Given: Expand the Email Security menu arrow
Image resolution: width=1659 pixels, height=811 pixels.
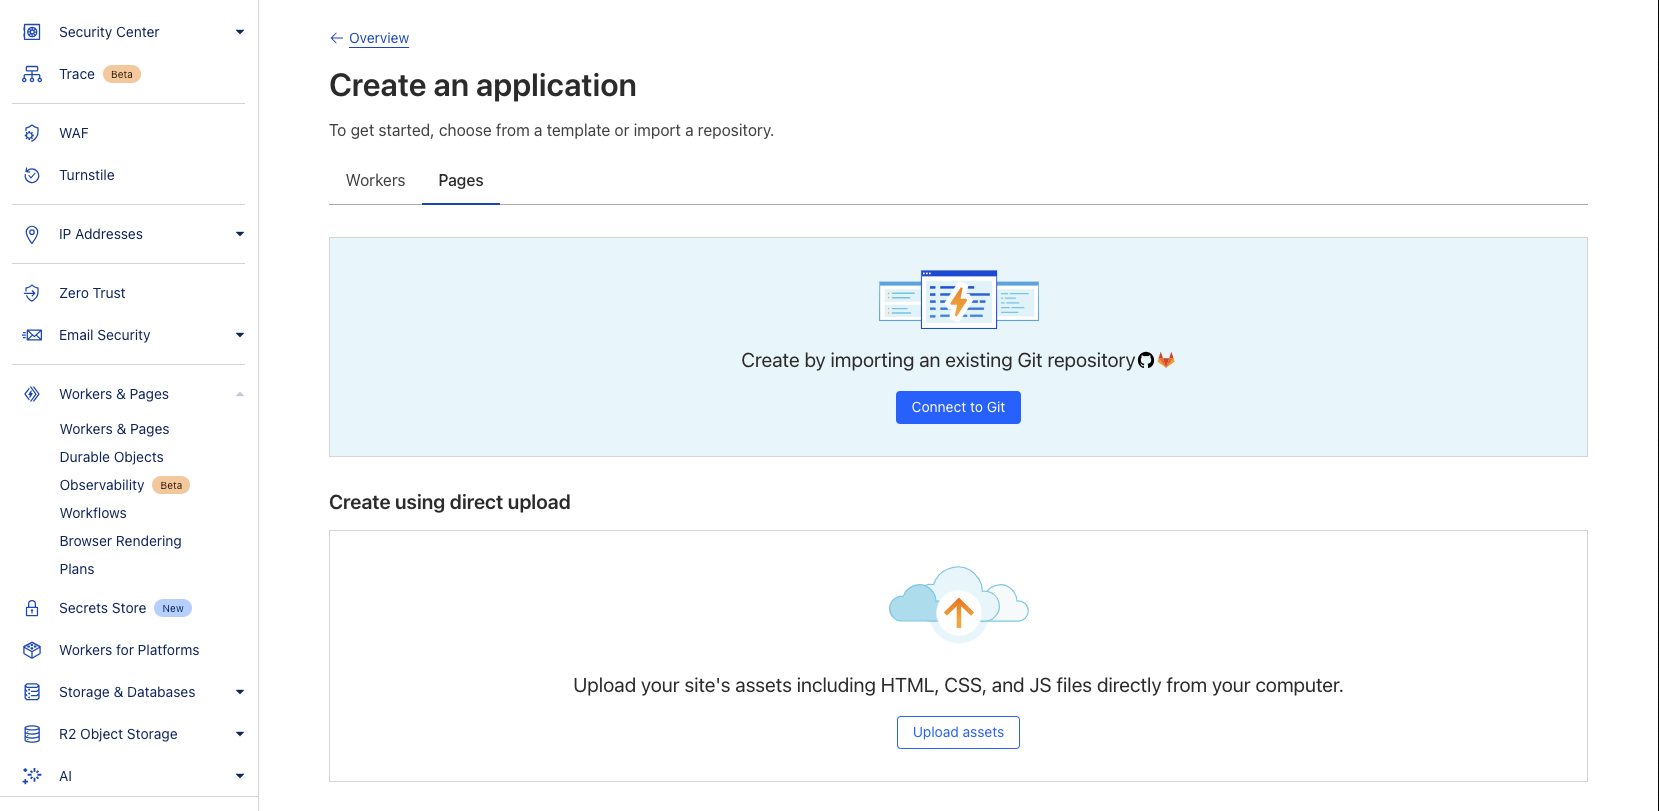Looking at the screenshot, I should pyautogui.click(x=240, y=335).
